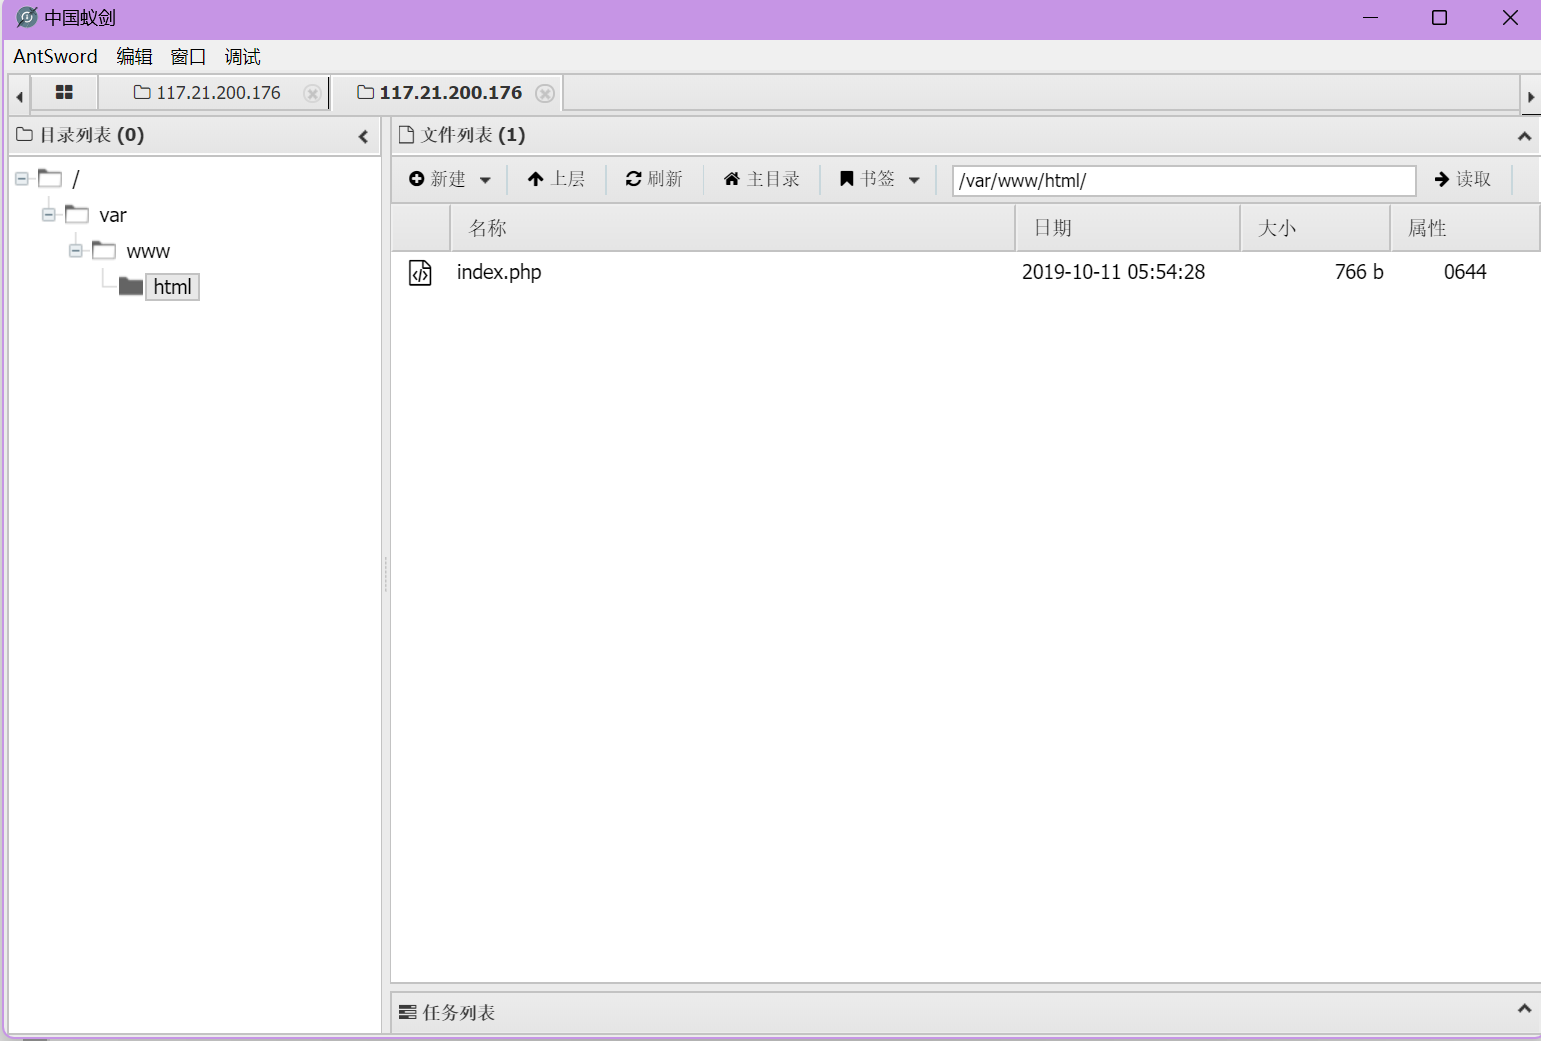Select the index.php file name

point(499,272)
